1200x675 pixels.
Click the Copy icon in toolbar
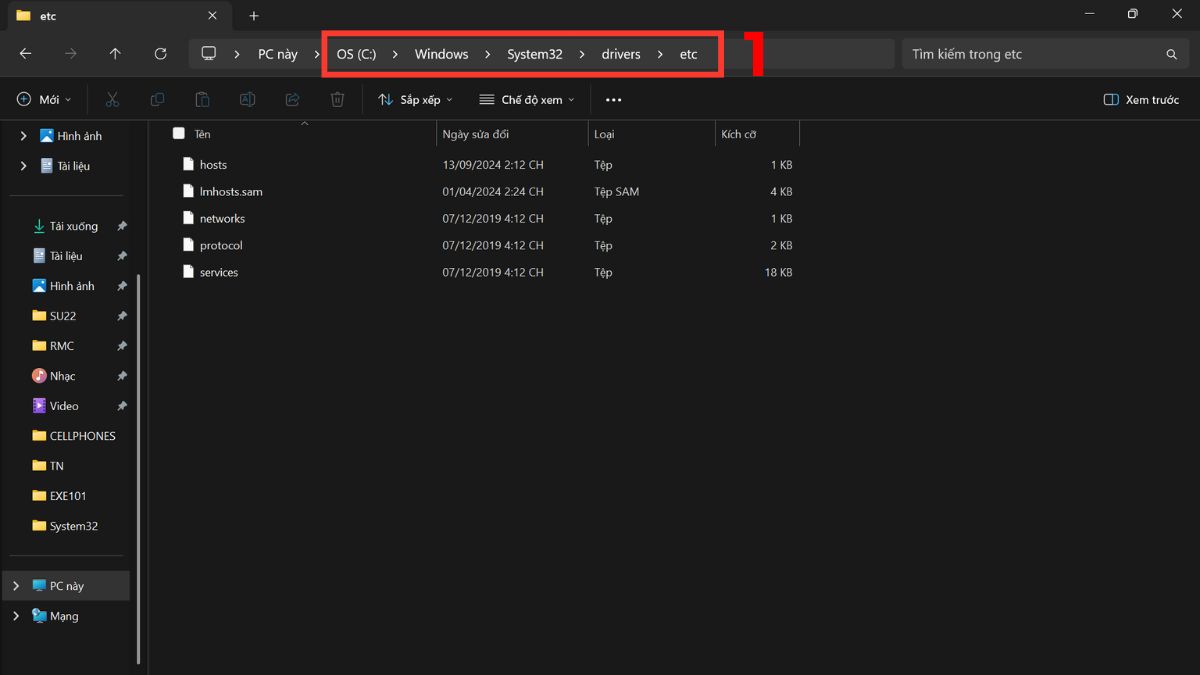click(157, 100)
